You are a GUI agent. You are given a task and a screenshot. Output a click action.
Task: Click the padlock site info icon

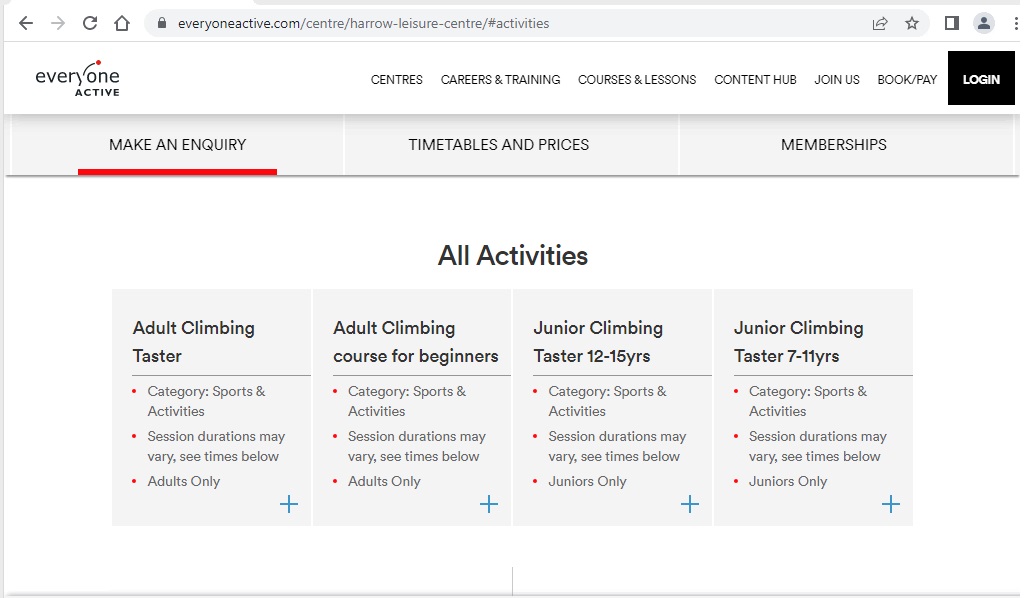point(162,24)
